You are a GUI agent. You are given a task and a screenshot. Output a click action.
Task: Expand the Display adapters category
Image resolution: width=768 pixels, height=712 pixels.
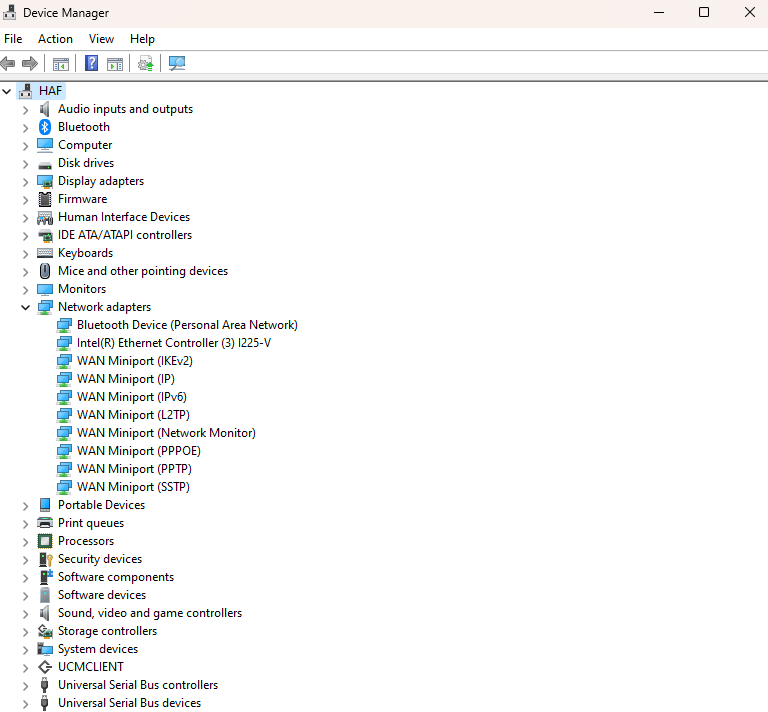click(25, 182)
